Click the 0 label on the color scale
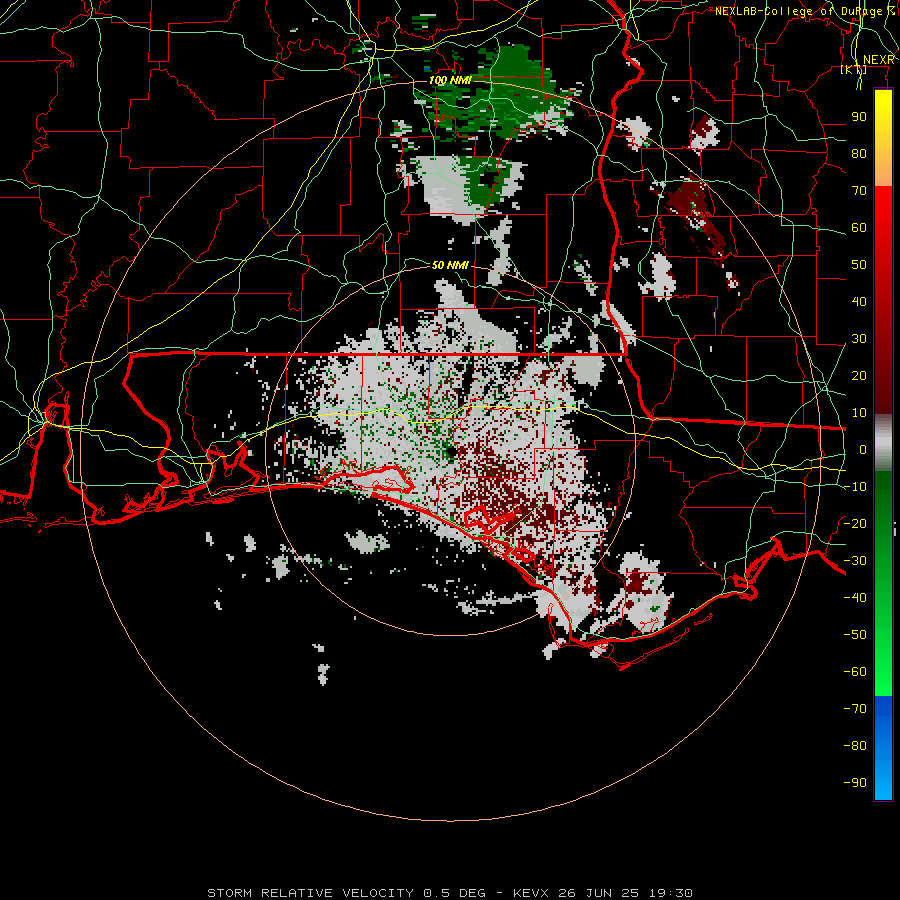This screenshot has width=900, height=900. (x=863, y=449)
